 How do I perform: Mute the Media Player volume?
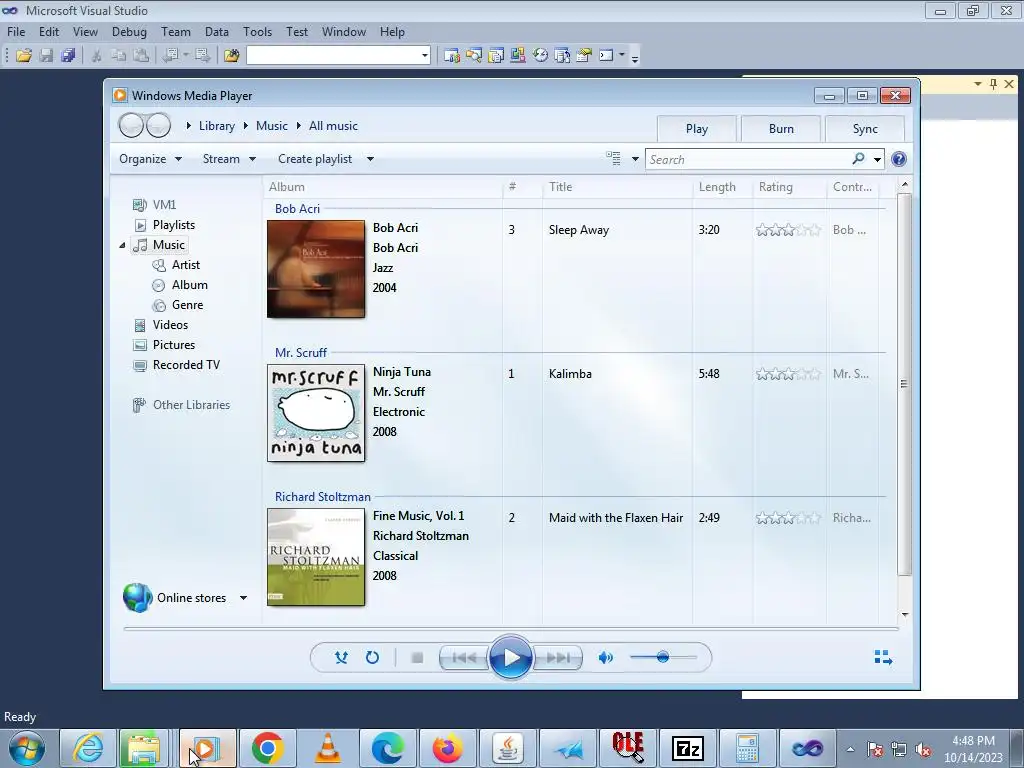pos(605,658)
